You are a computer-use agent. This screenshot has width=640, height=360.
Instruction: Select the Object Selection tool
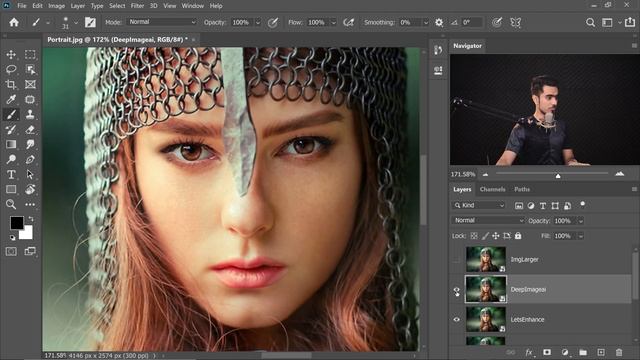tap(30, 69)
